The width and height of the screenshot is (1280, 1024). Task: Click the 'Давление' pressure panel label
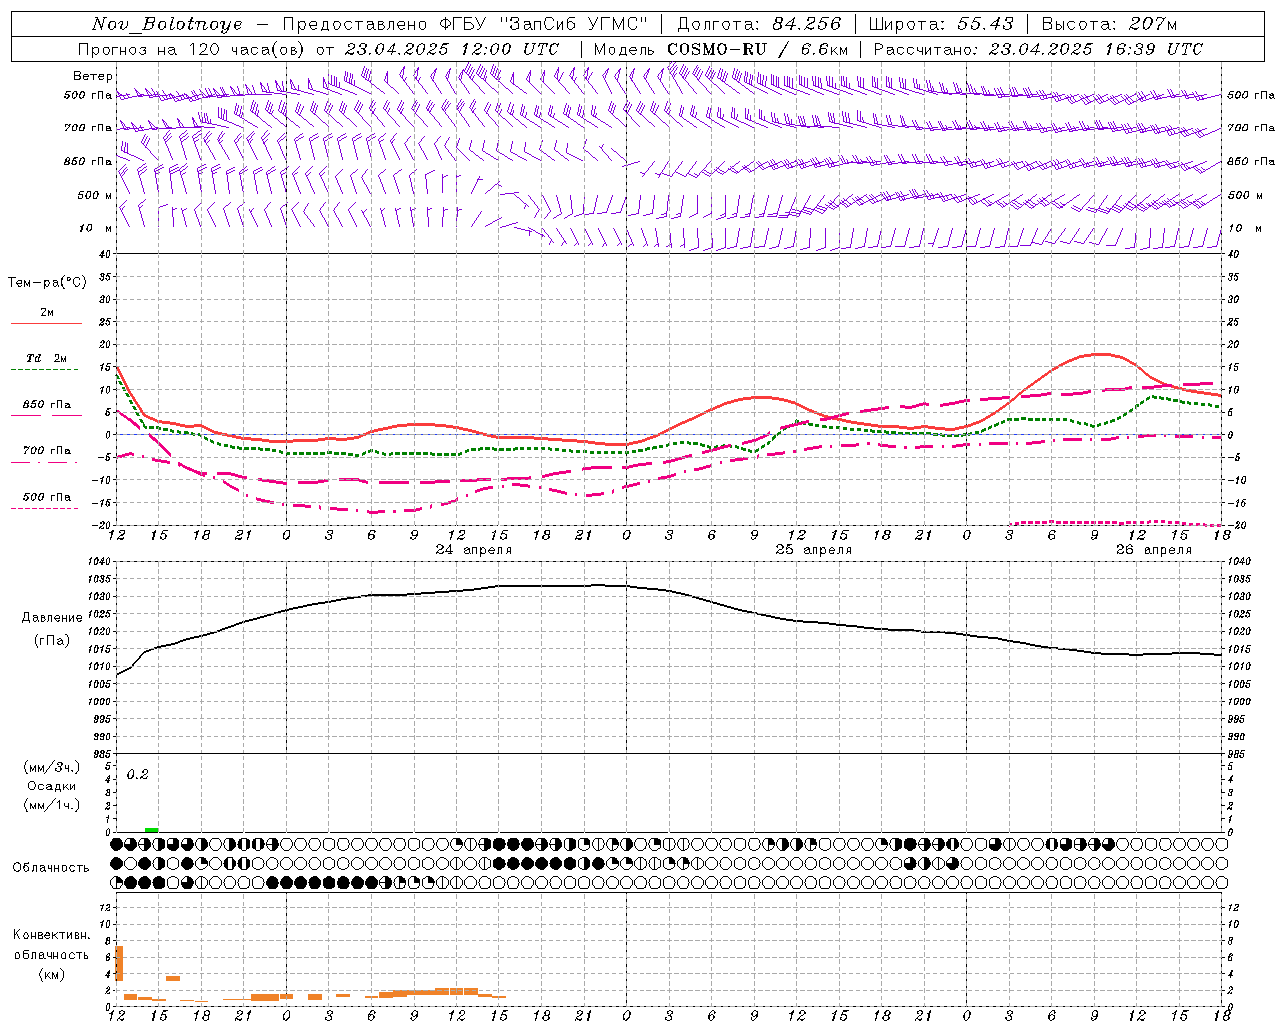coord(52,618)
